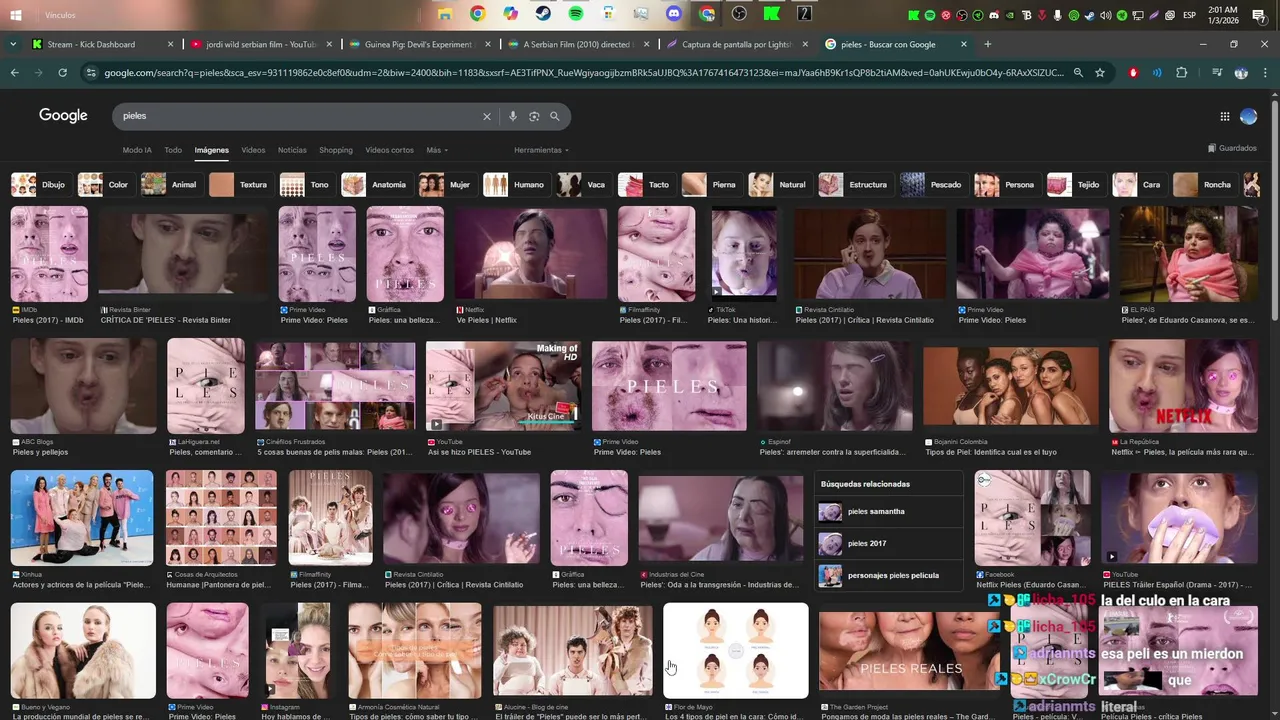
Task: Open related search pieles samantha
Action: (890, 512)
